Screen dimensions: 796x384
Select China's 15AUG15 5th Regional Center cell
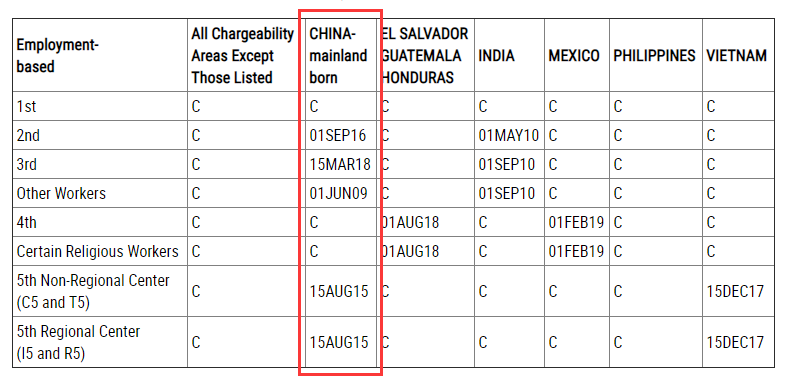pyautogui.click(x=339, y=342)
